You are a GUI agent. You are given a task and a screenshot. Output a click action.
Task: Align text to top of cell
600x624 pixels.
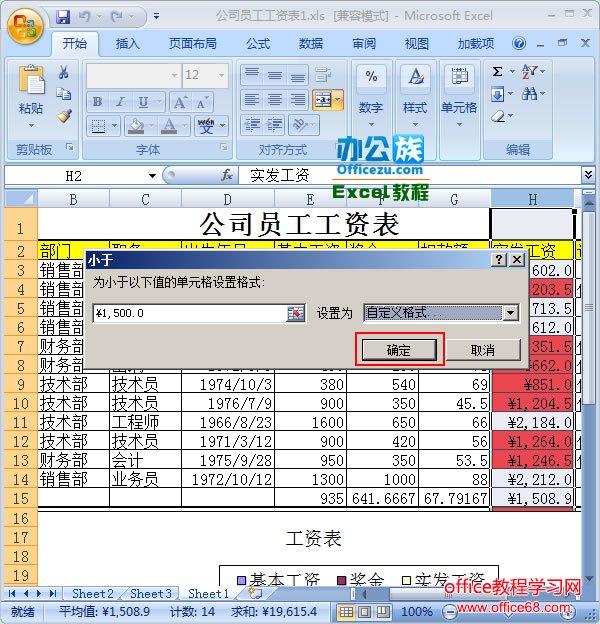pos(251,74)
